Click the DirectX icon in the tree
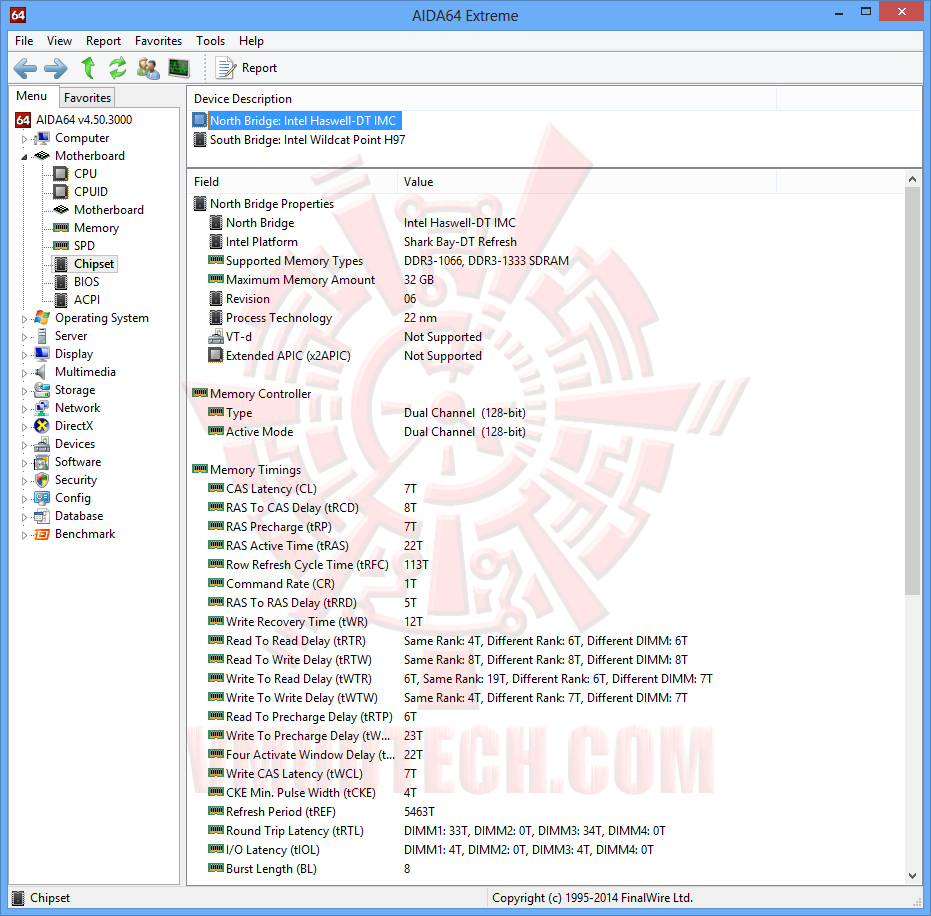 click(x=42, y=426)
